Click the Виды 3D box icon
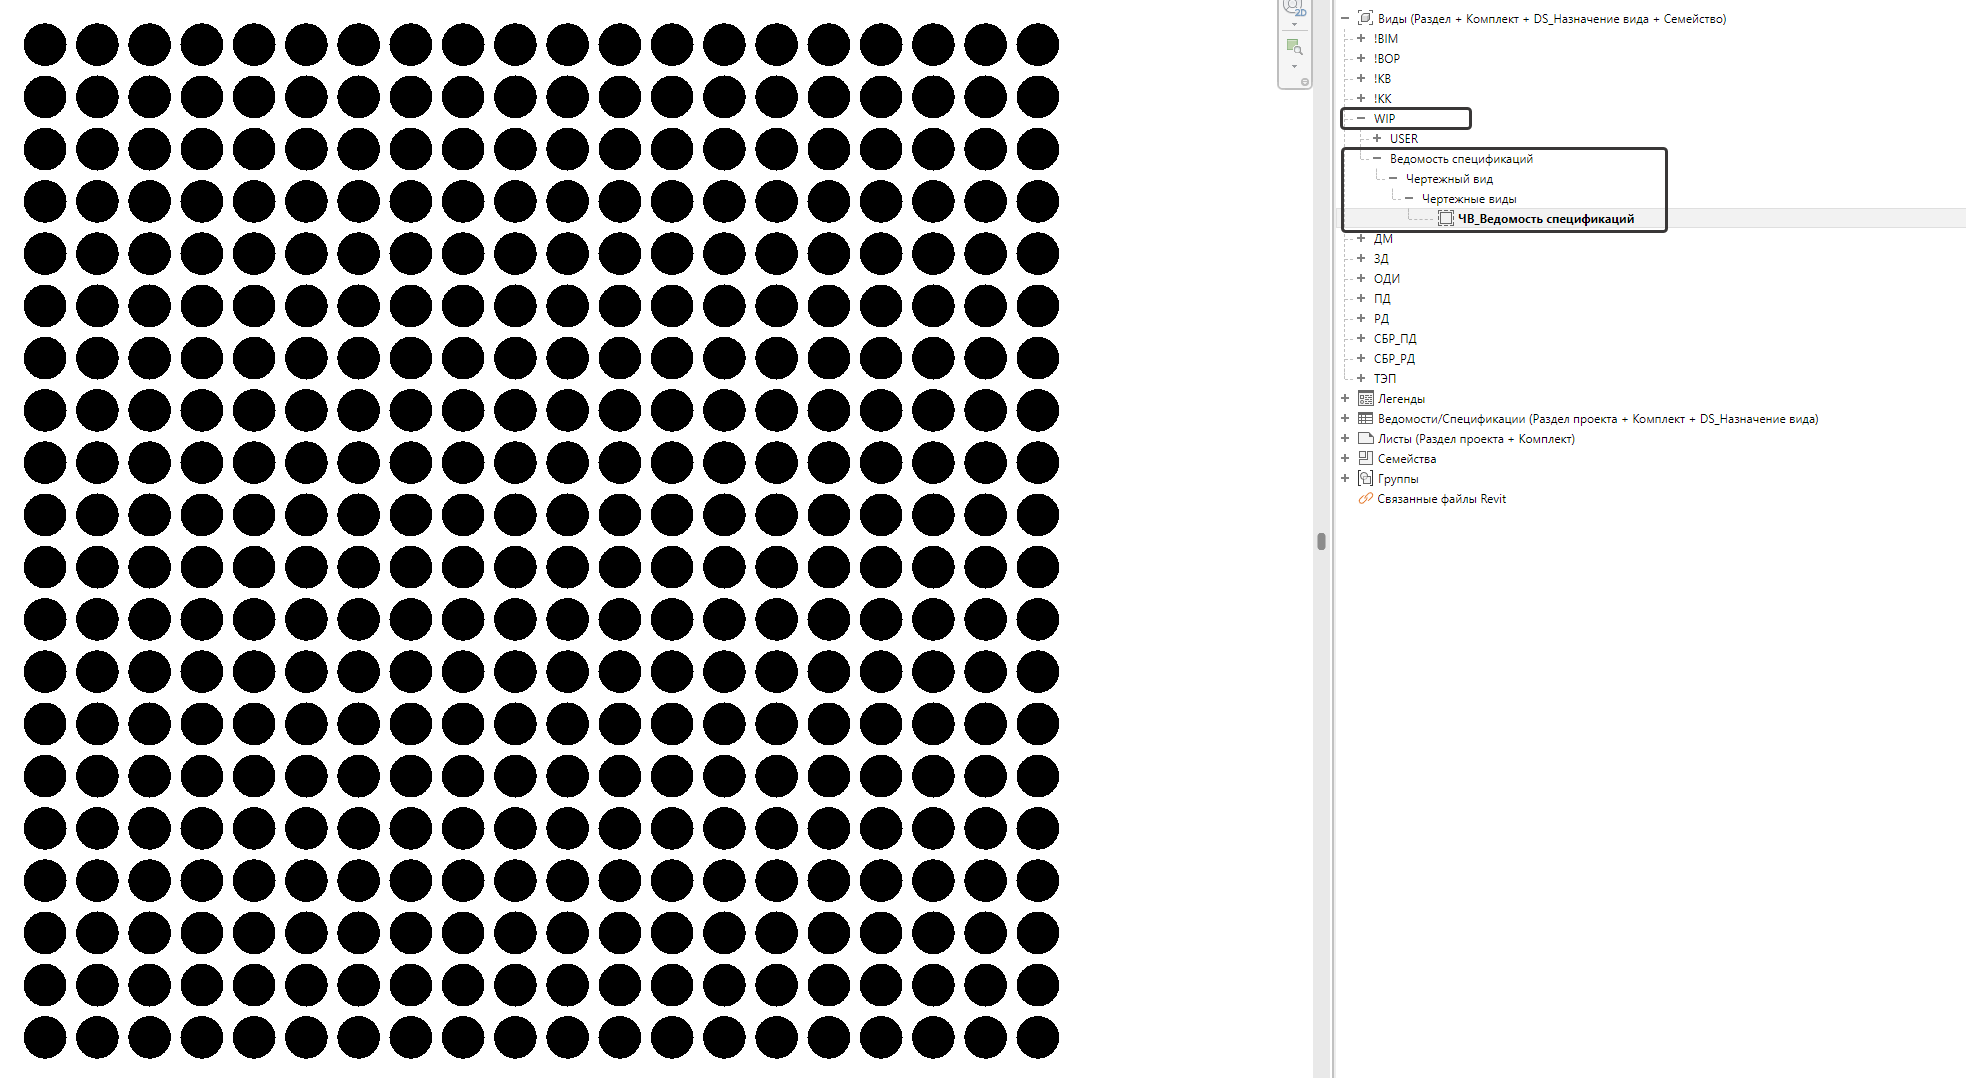Image resolution: width=1966 pixels, height=1078 pixels. [1365, 19]
